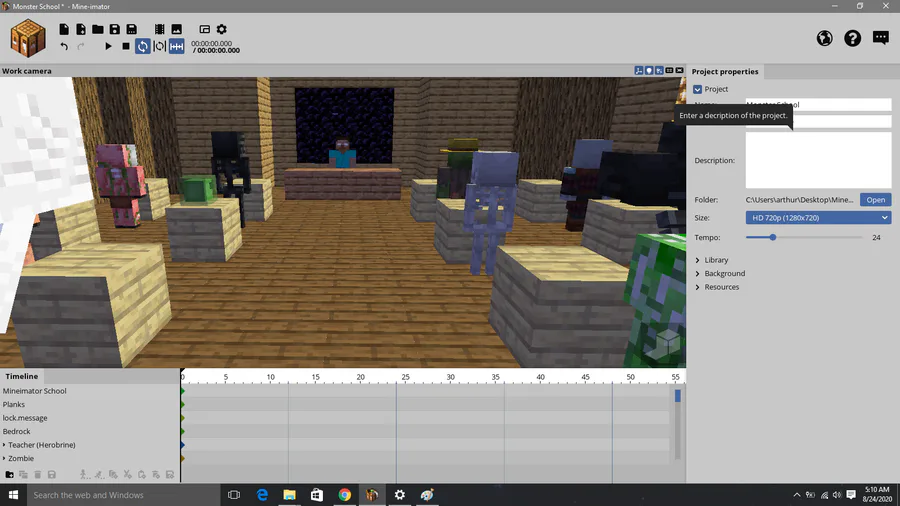Select the Project properties tab

(x=725, y=71)
